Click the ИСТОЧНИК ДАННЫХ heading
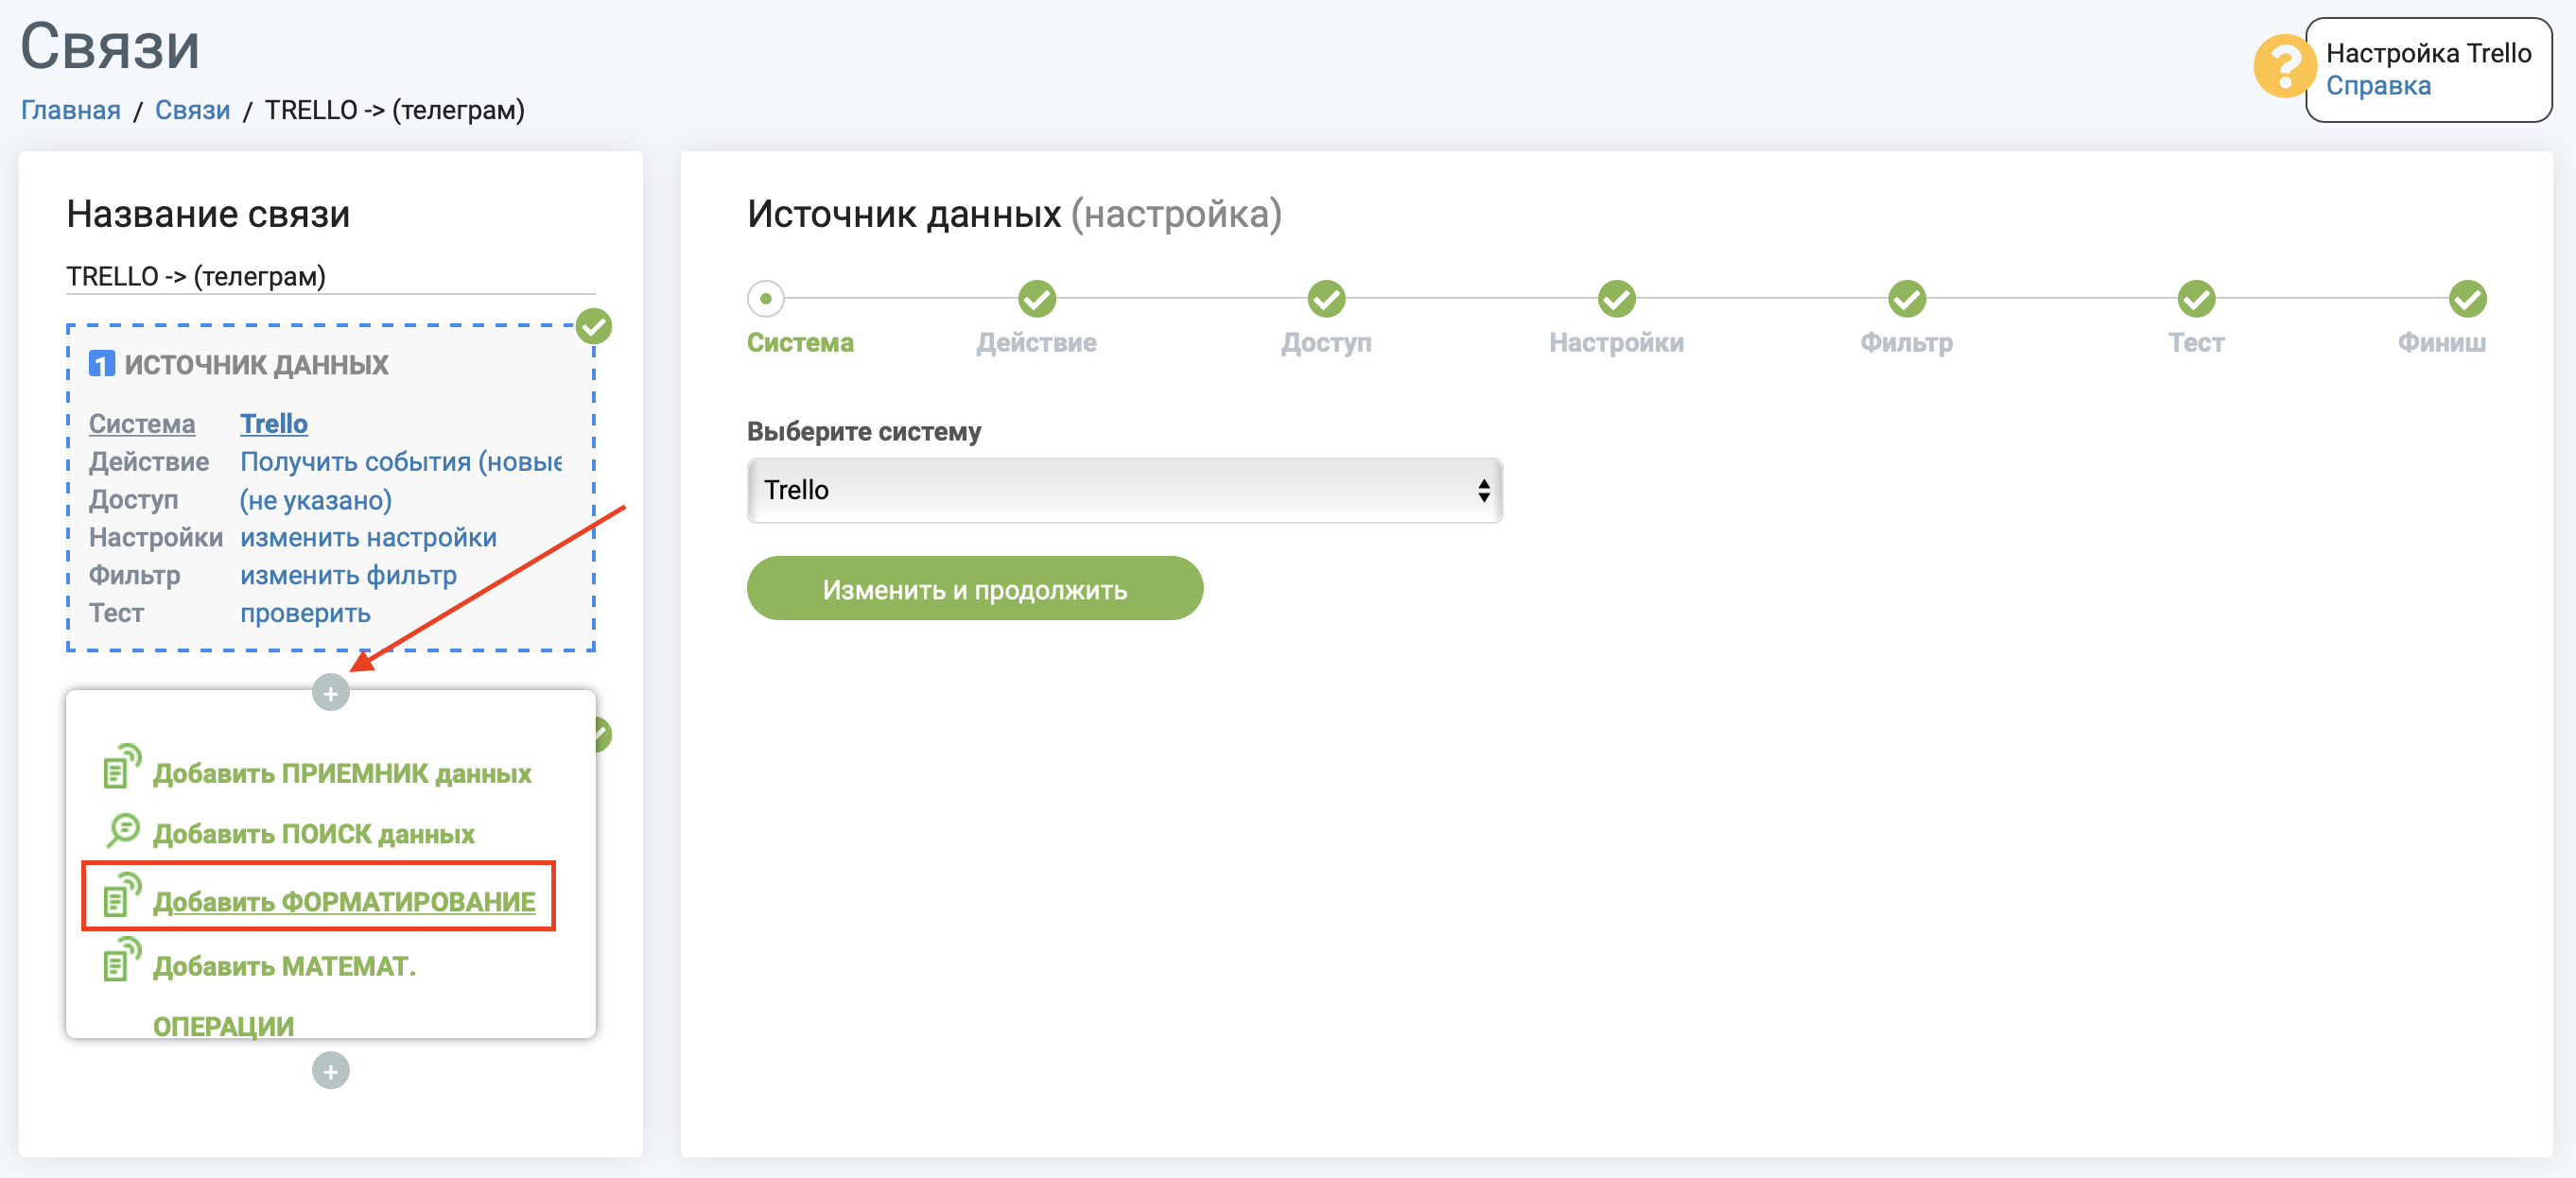 (x=256, y=365)
